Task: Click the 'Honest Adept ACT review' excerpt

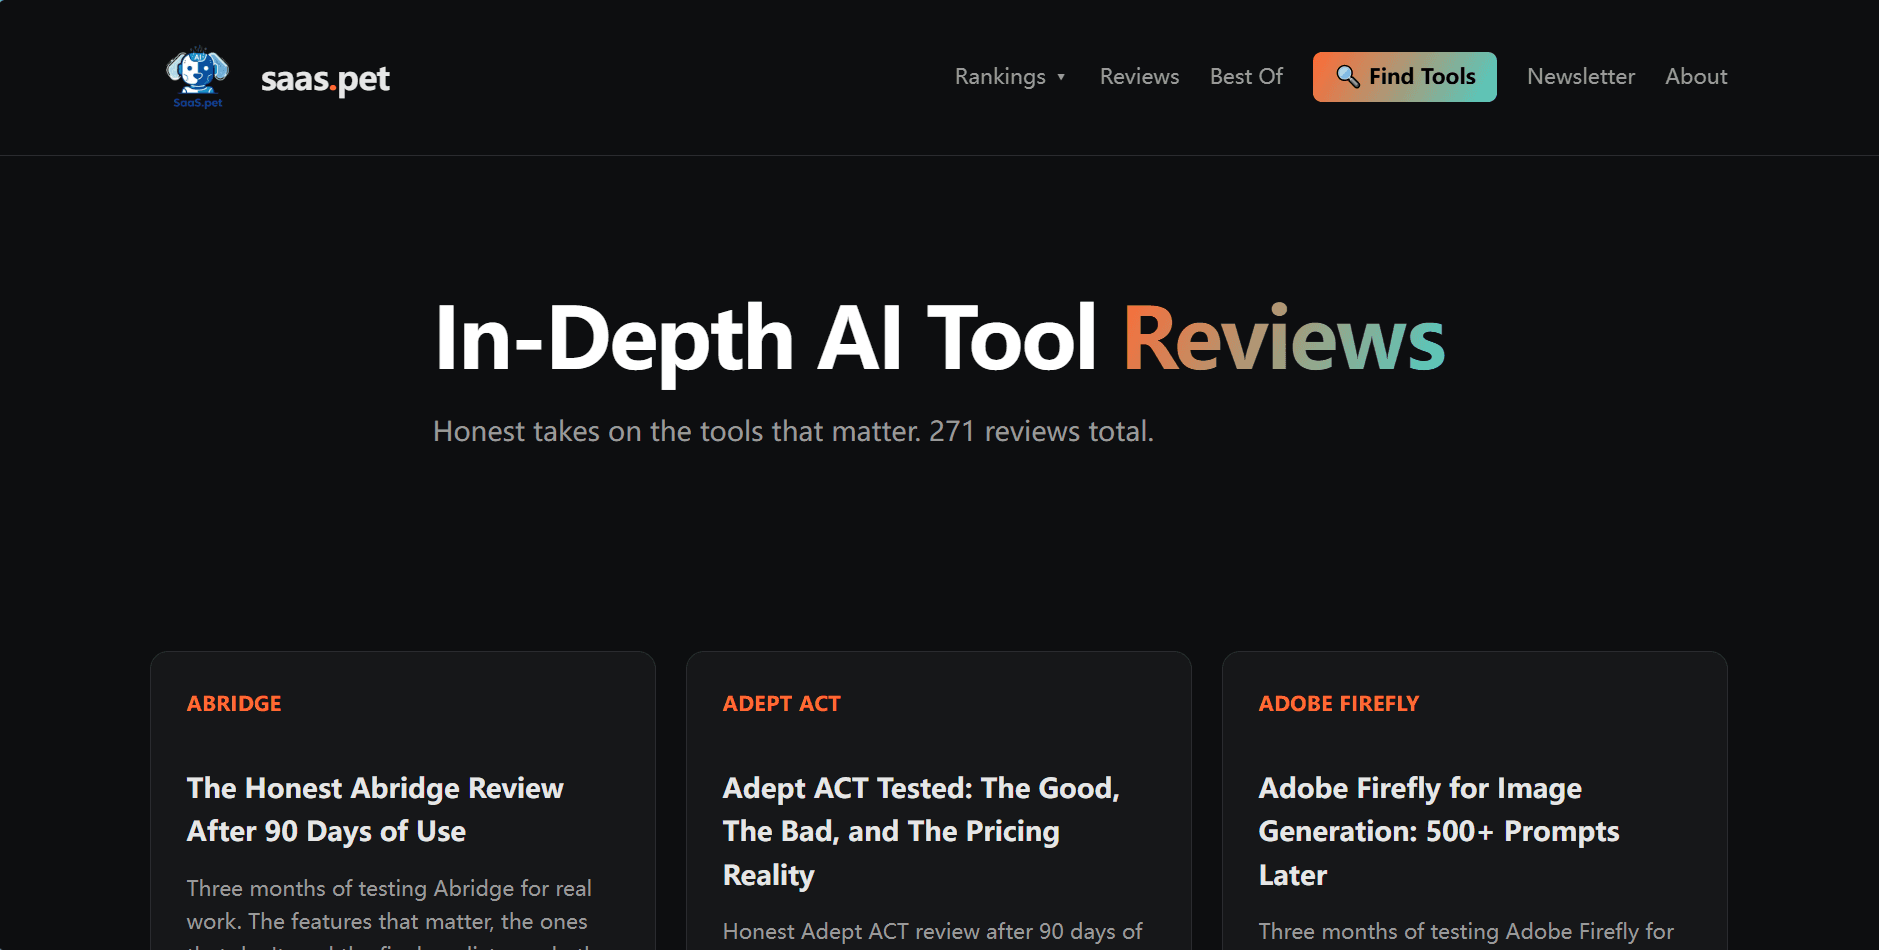Action: [932, 932]
